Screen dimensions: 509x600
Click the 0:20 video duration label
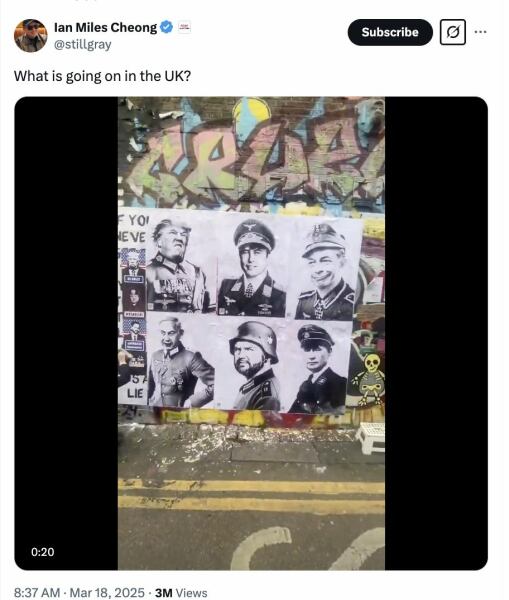[42, 552]
